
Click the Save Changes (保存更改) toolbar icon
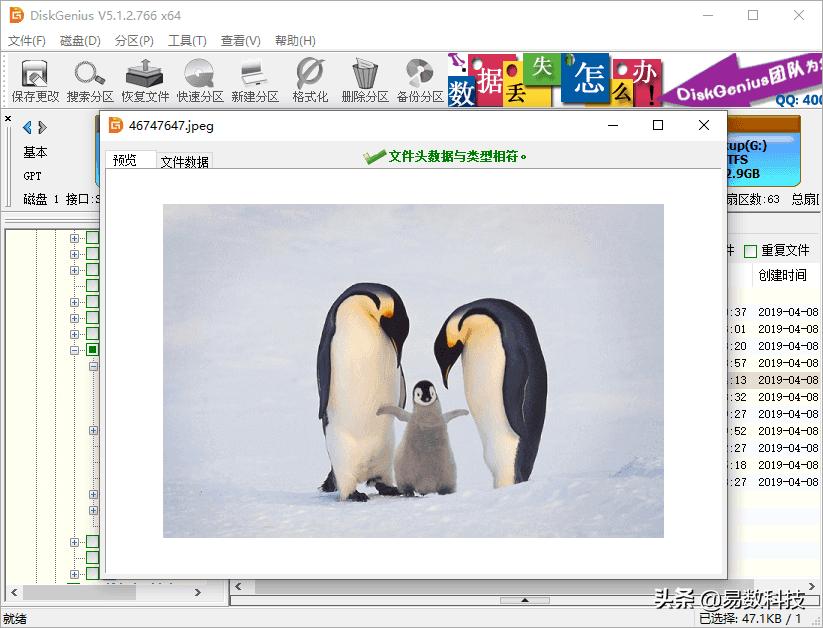[x=35, y=80]
